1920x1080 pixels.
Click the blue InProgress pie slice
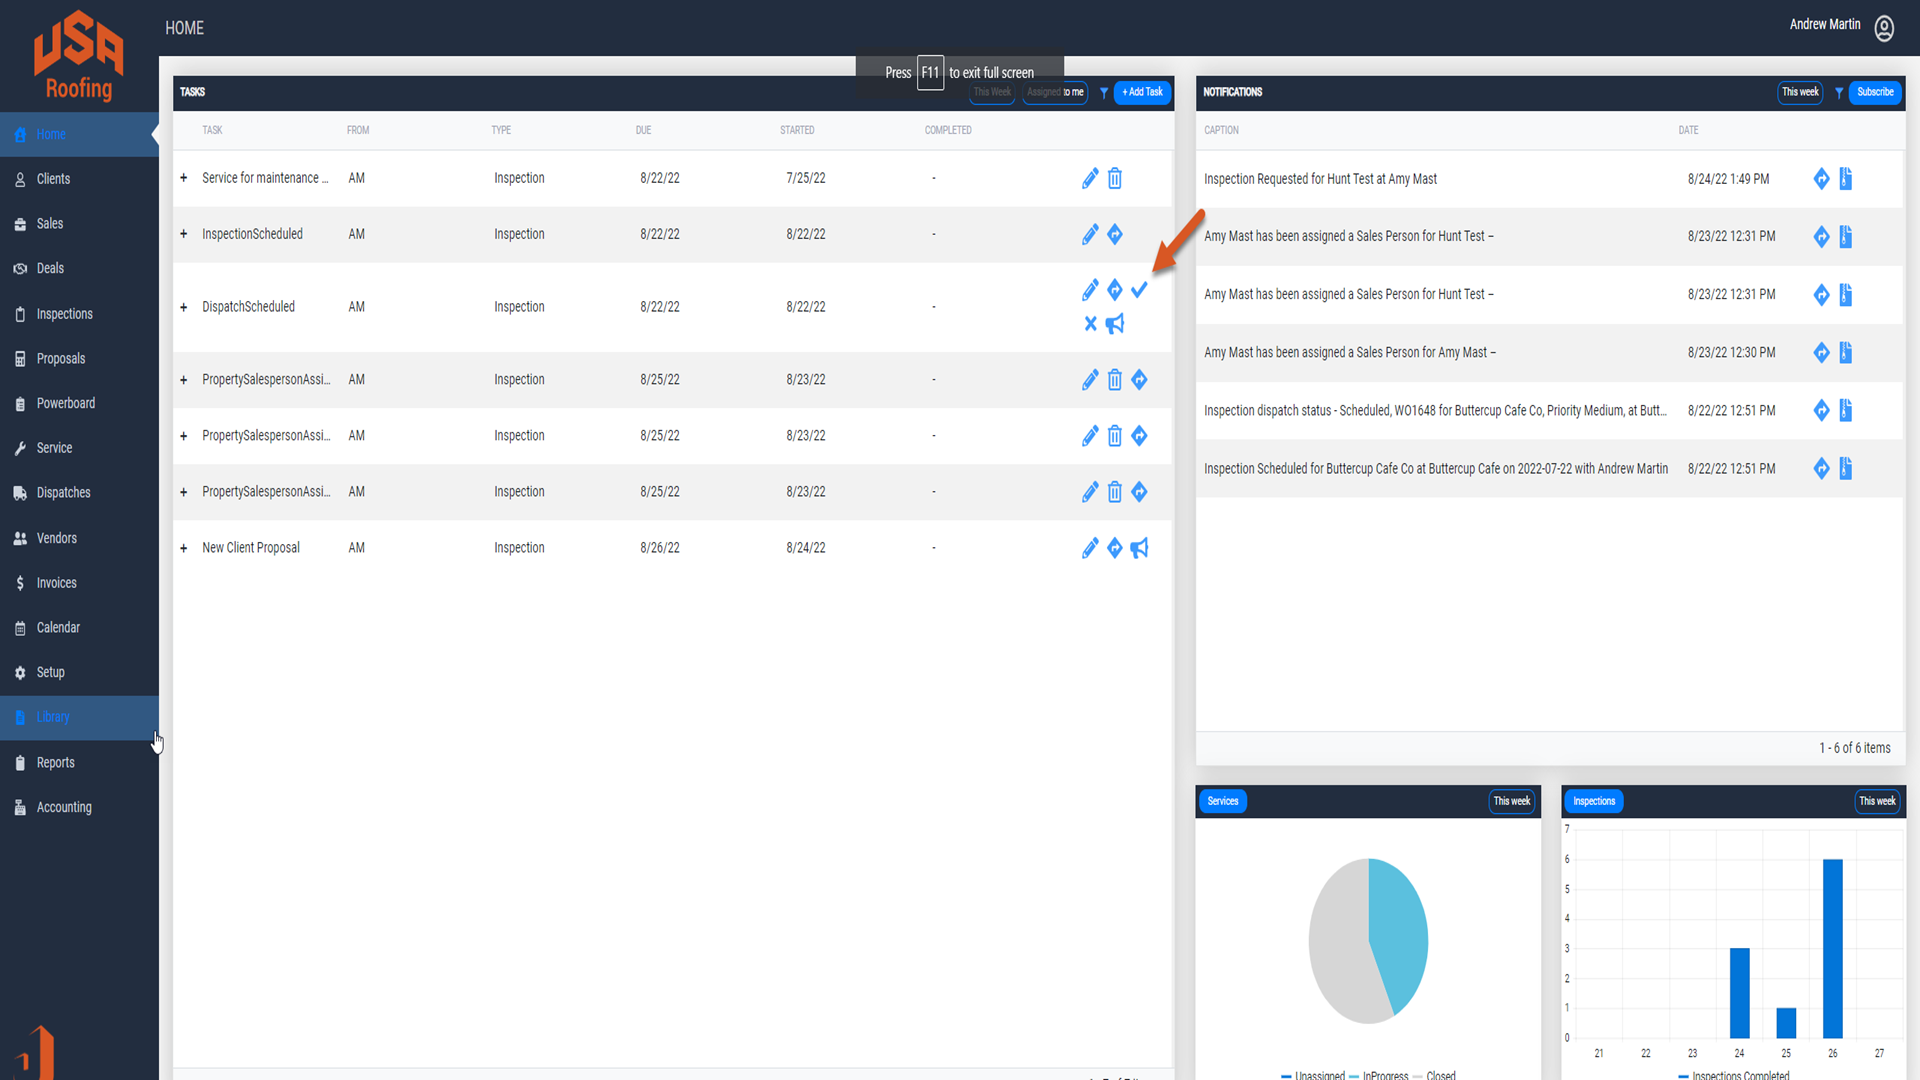pyautogui.click(x=1400, y=930)
